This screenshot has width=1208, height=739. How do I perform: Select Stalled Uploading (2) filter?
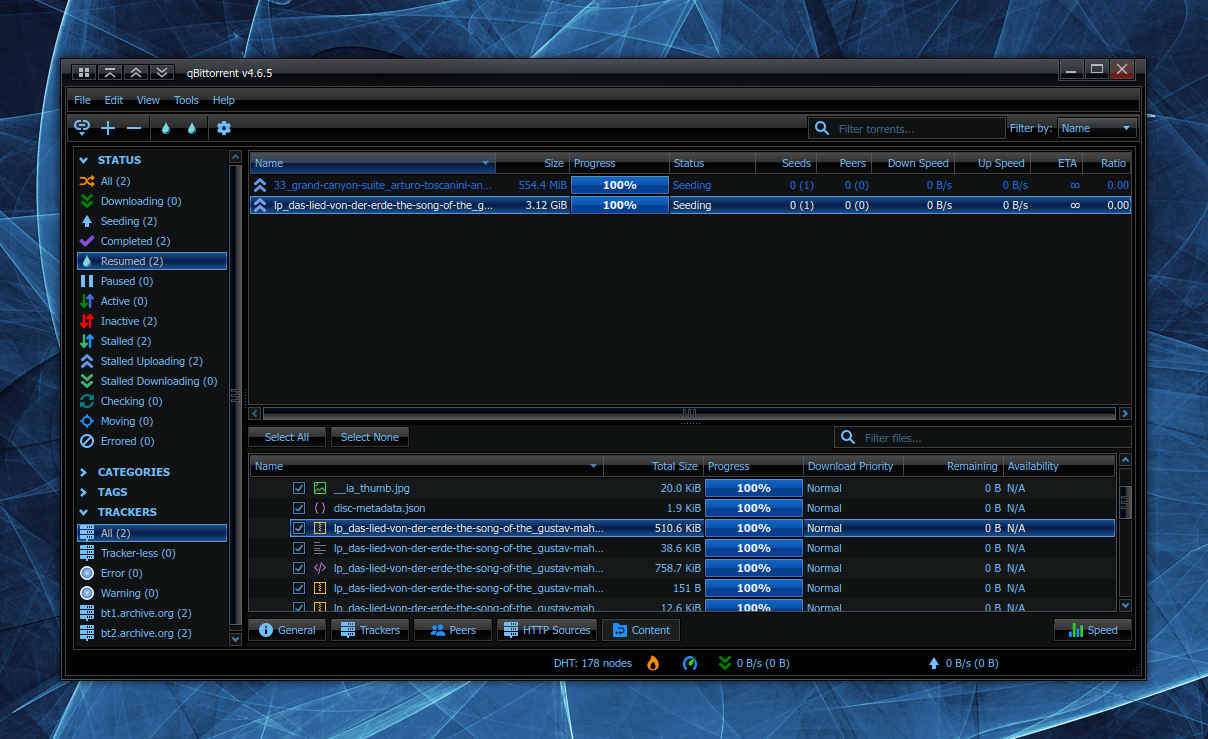152,361
